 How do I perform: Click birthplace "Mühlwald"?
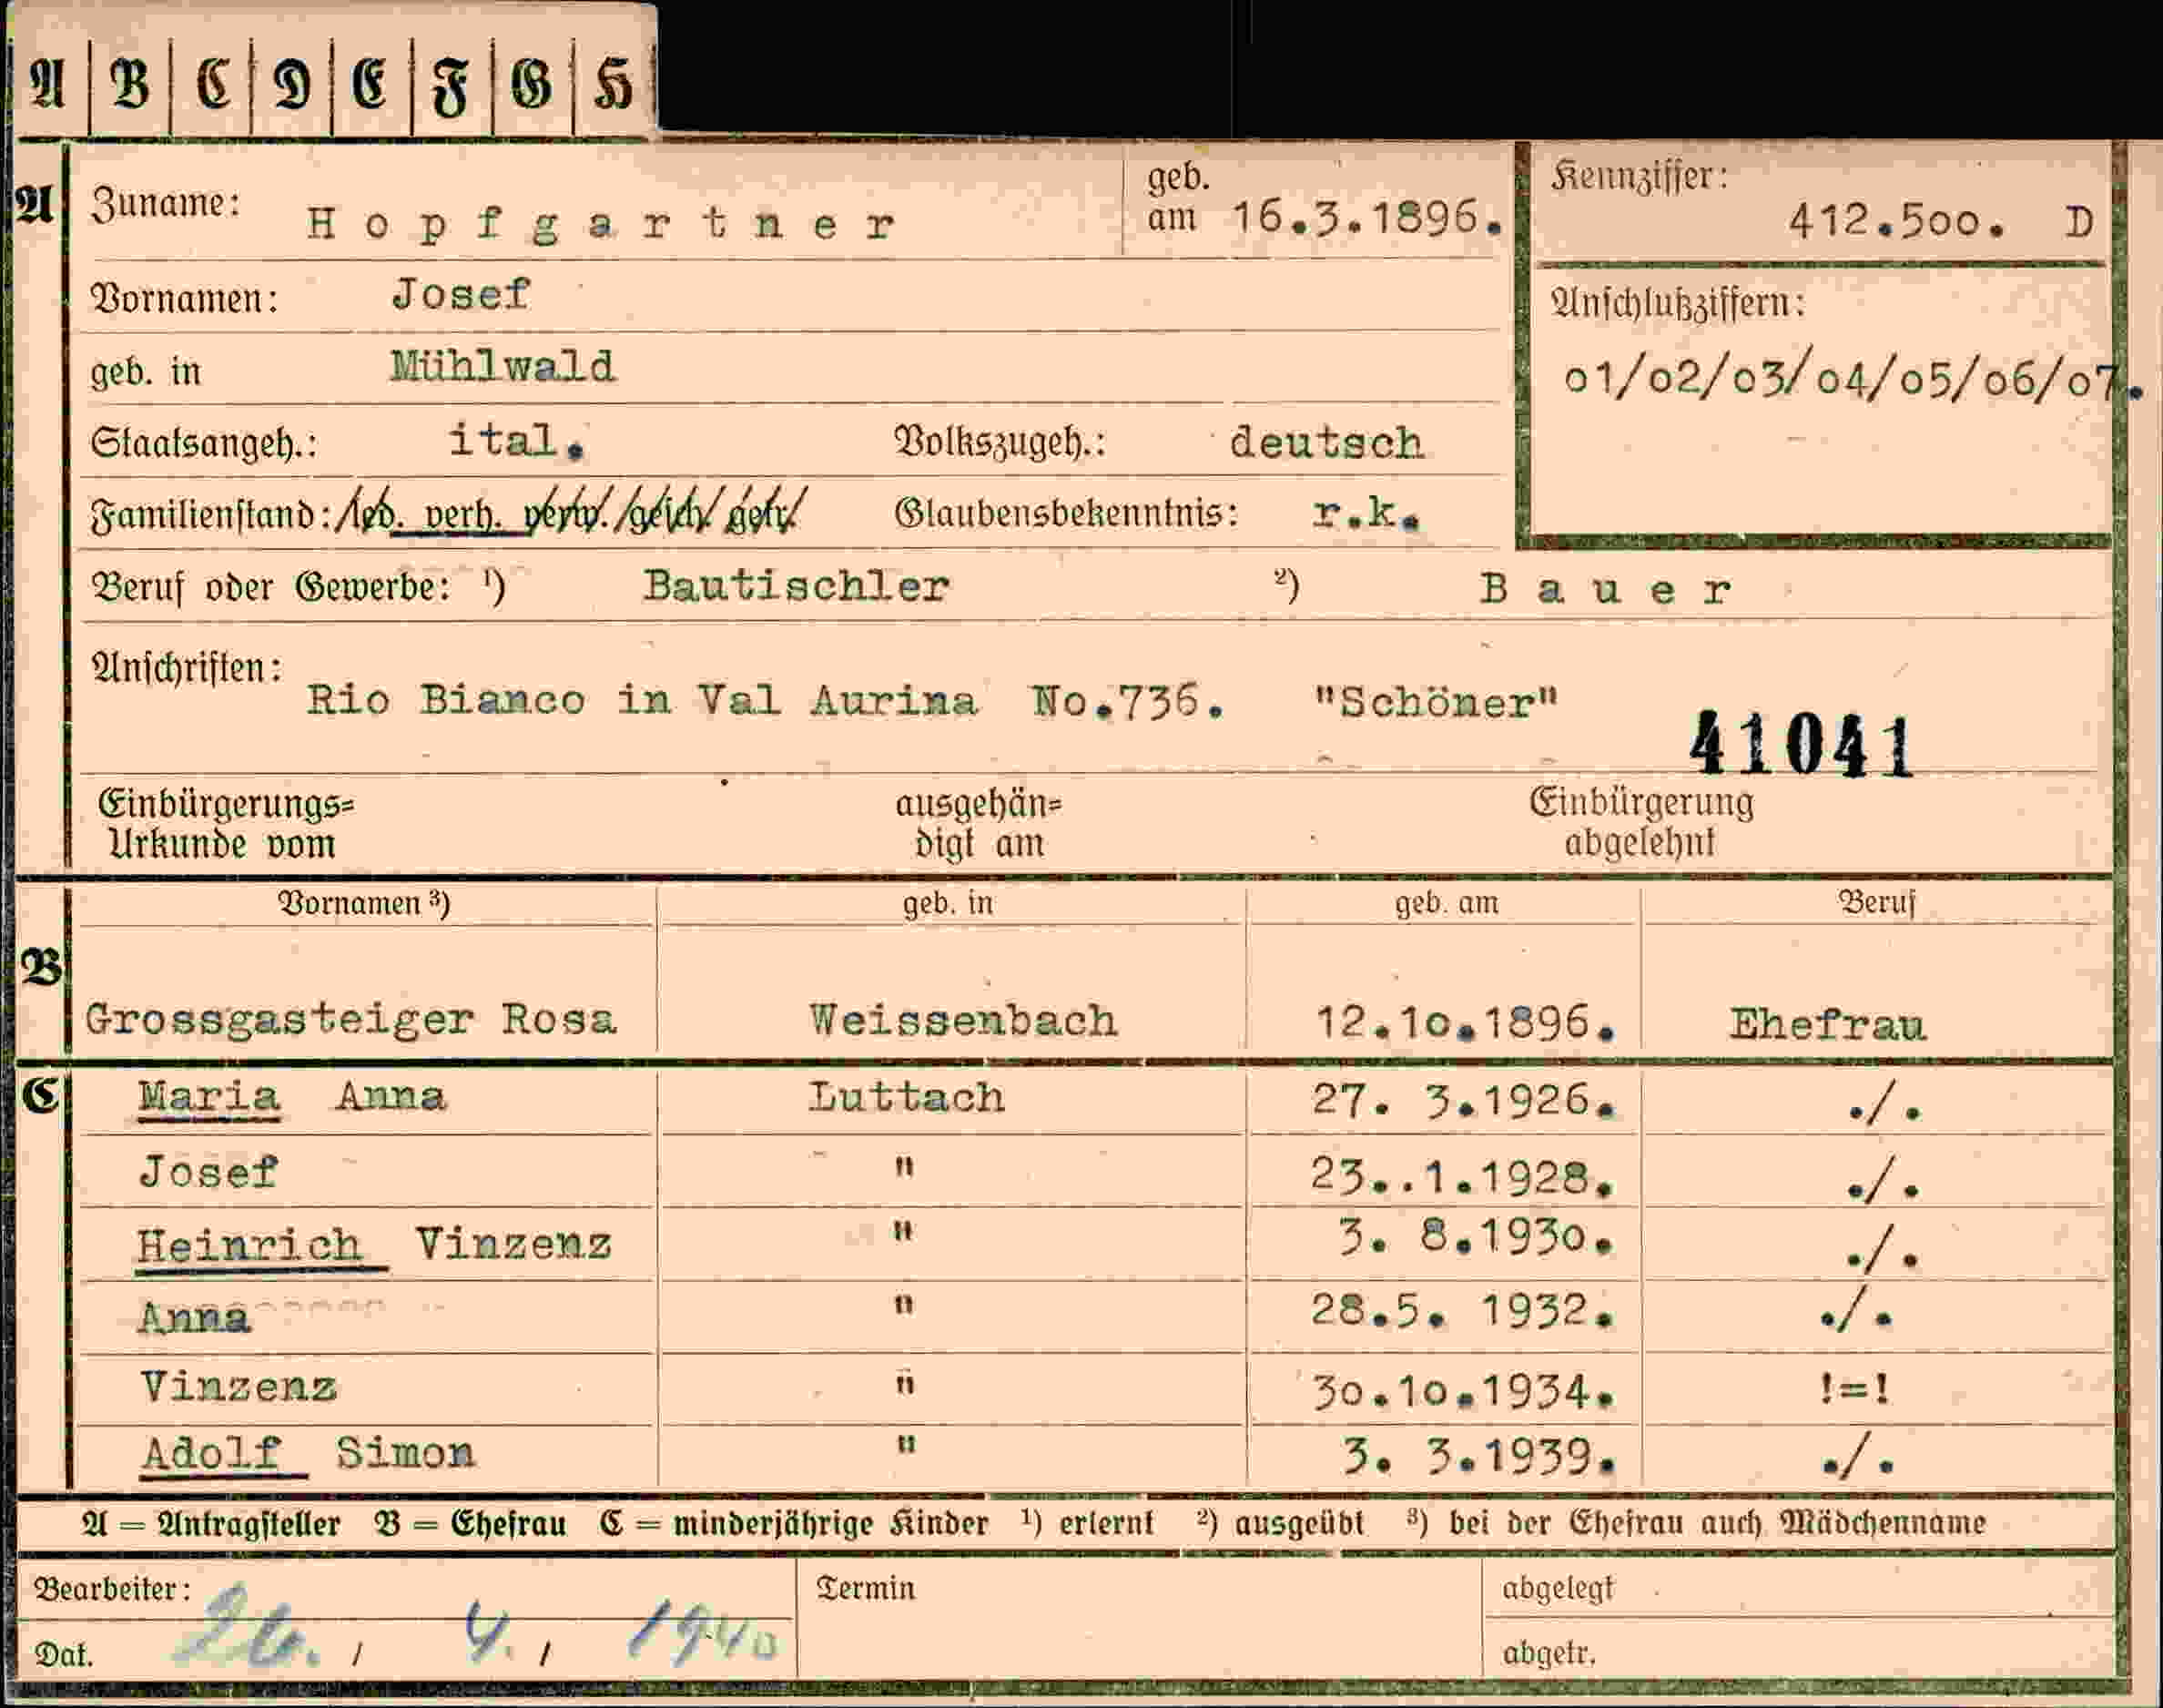click(502, 367)
